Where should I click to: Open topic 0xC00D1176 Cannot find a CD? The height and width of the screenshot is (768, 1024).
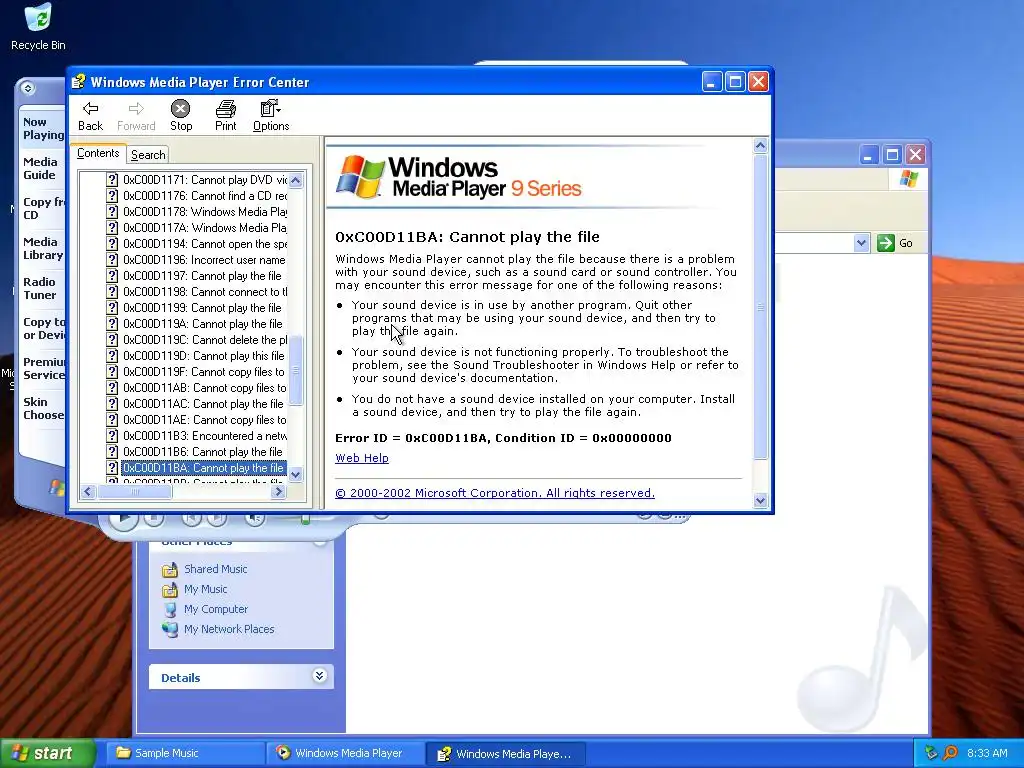[204, 196]
